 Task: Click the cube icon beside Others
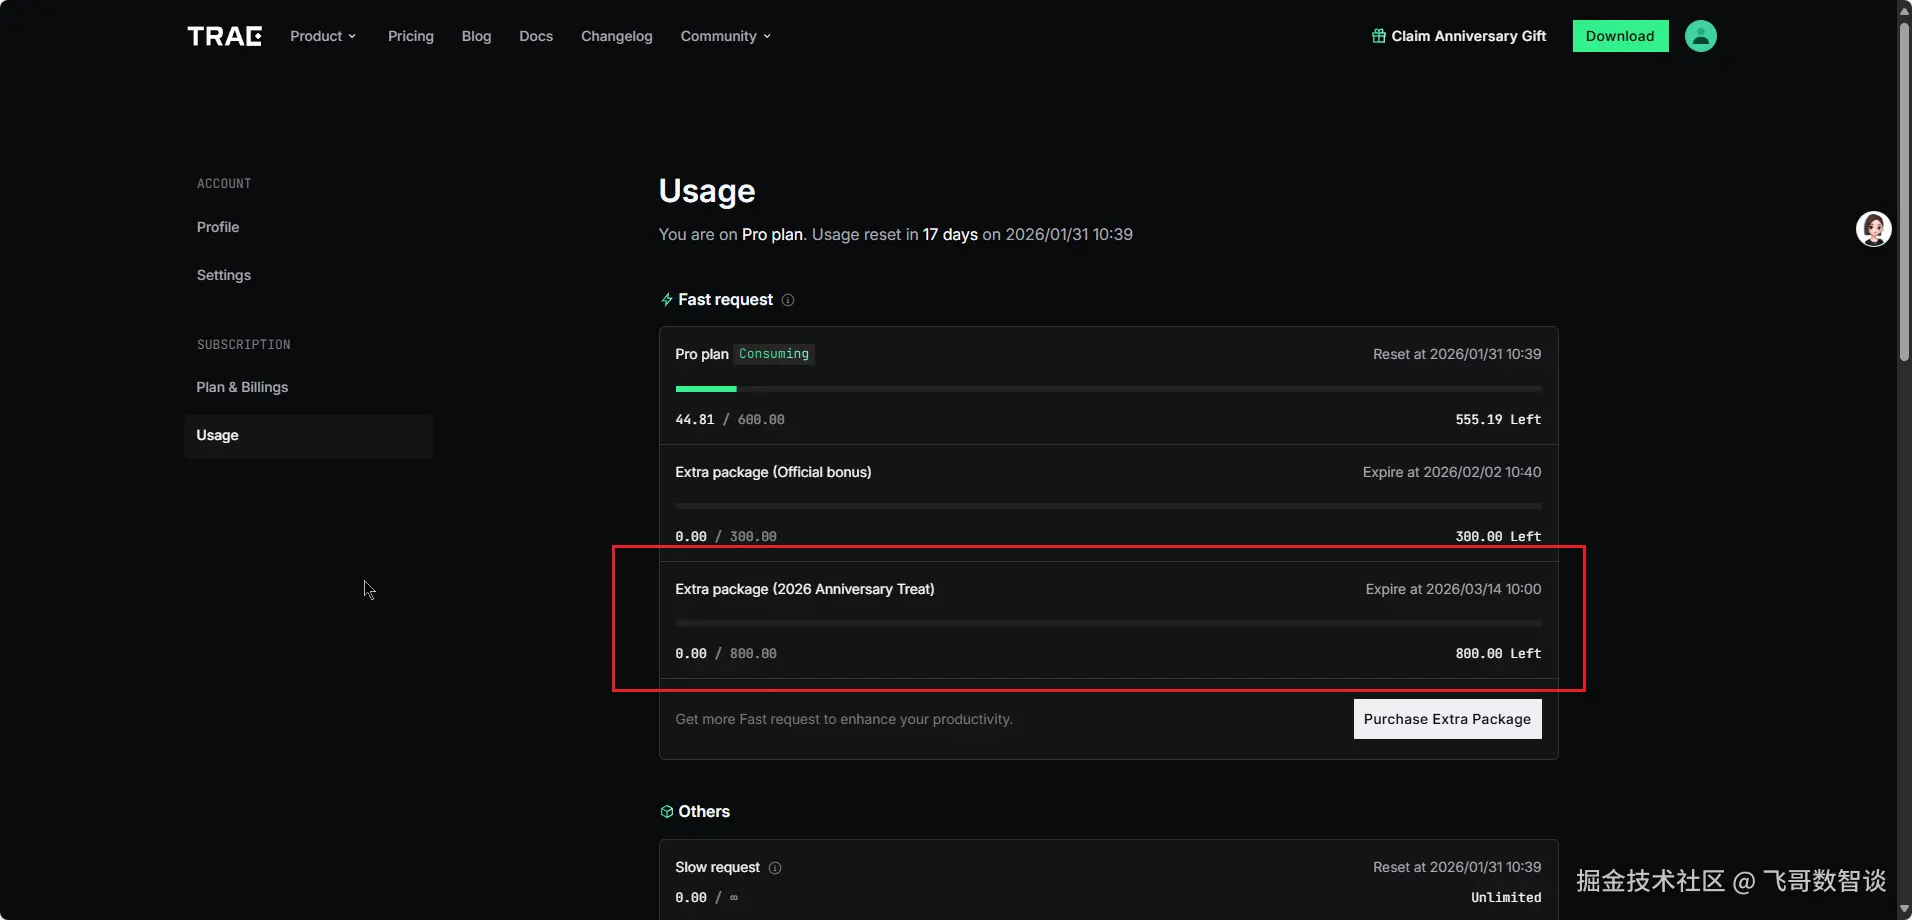(x=667, y=812)
